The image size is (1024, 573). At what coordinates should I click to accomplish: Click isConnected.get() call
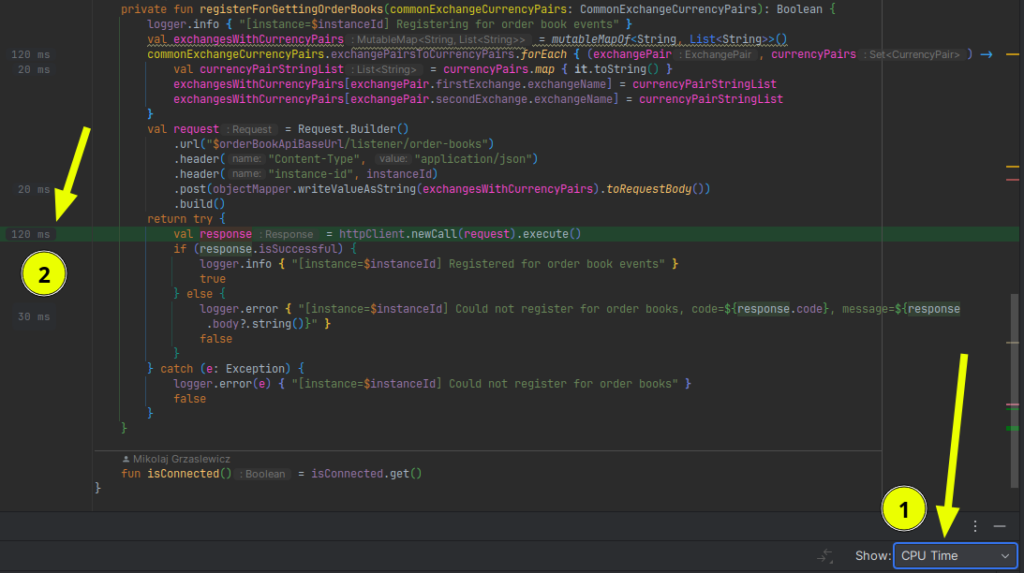[x=366, y=474]
